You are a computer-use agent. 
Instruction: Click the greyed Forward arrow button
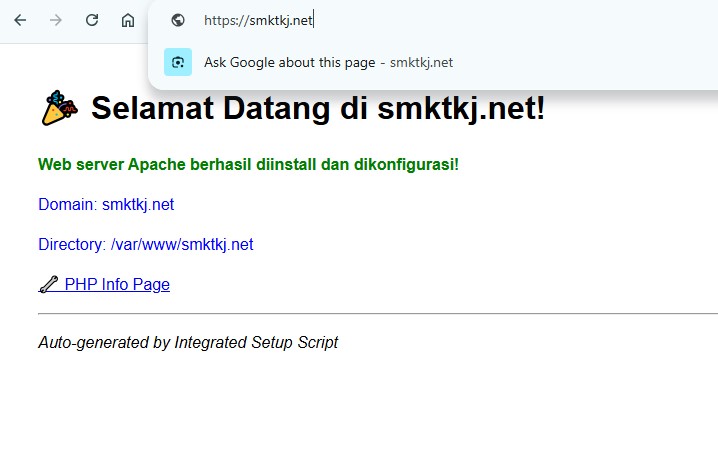tap(56, 20)
